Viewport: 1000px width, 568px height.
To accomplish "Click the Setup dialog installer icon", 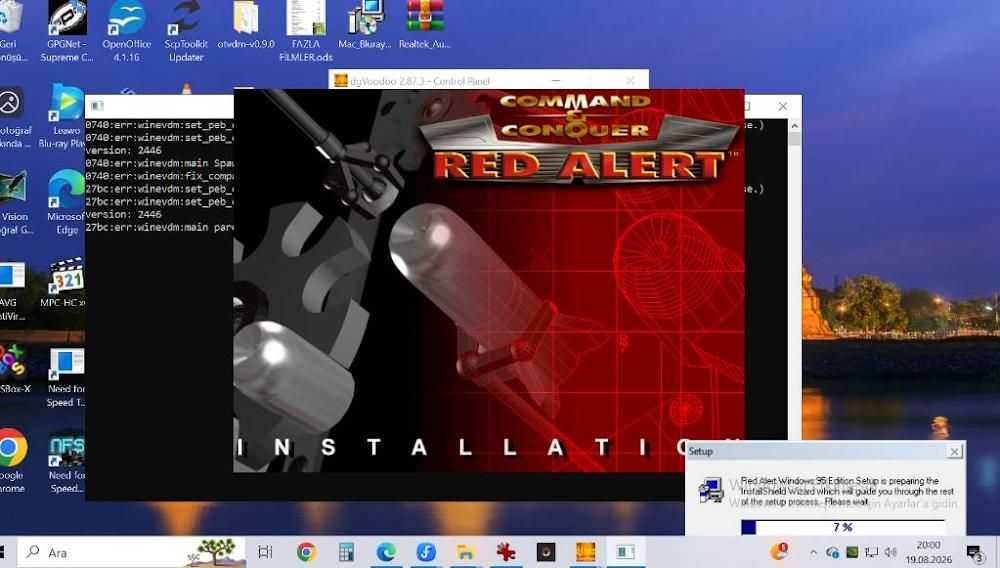I will tap(710, 491).
